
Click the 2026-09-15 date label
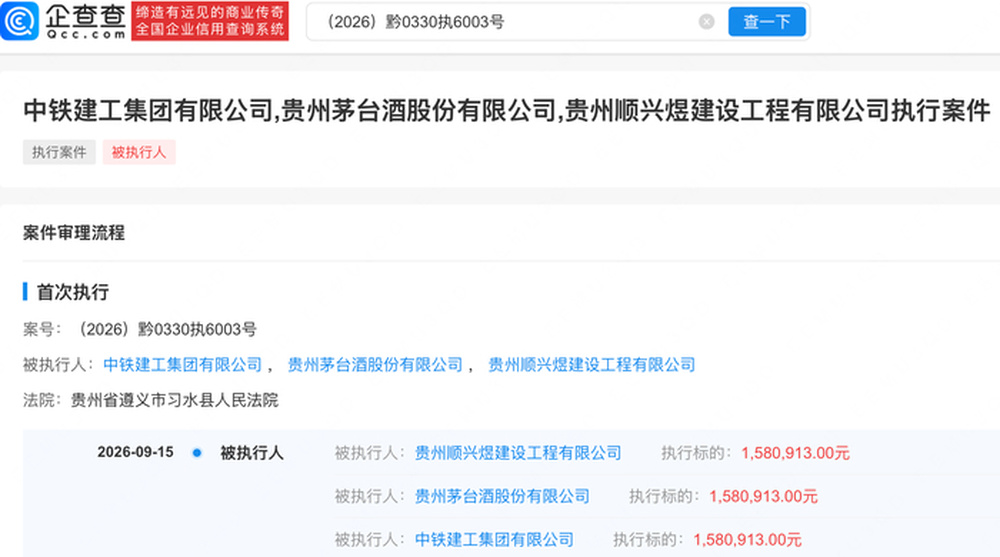pyautogui.click(x=135, y=452)
